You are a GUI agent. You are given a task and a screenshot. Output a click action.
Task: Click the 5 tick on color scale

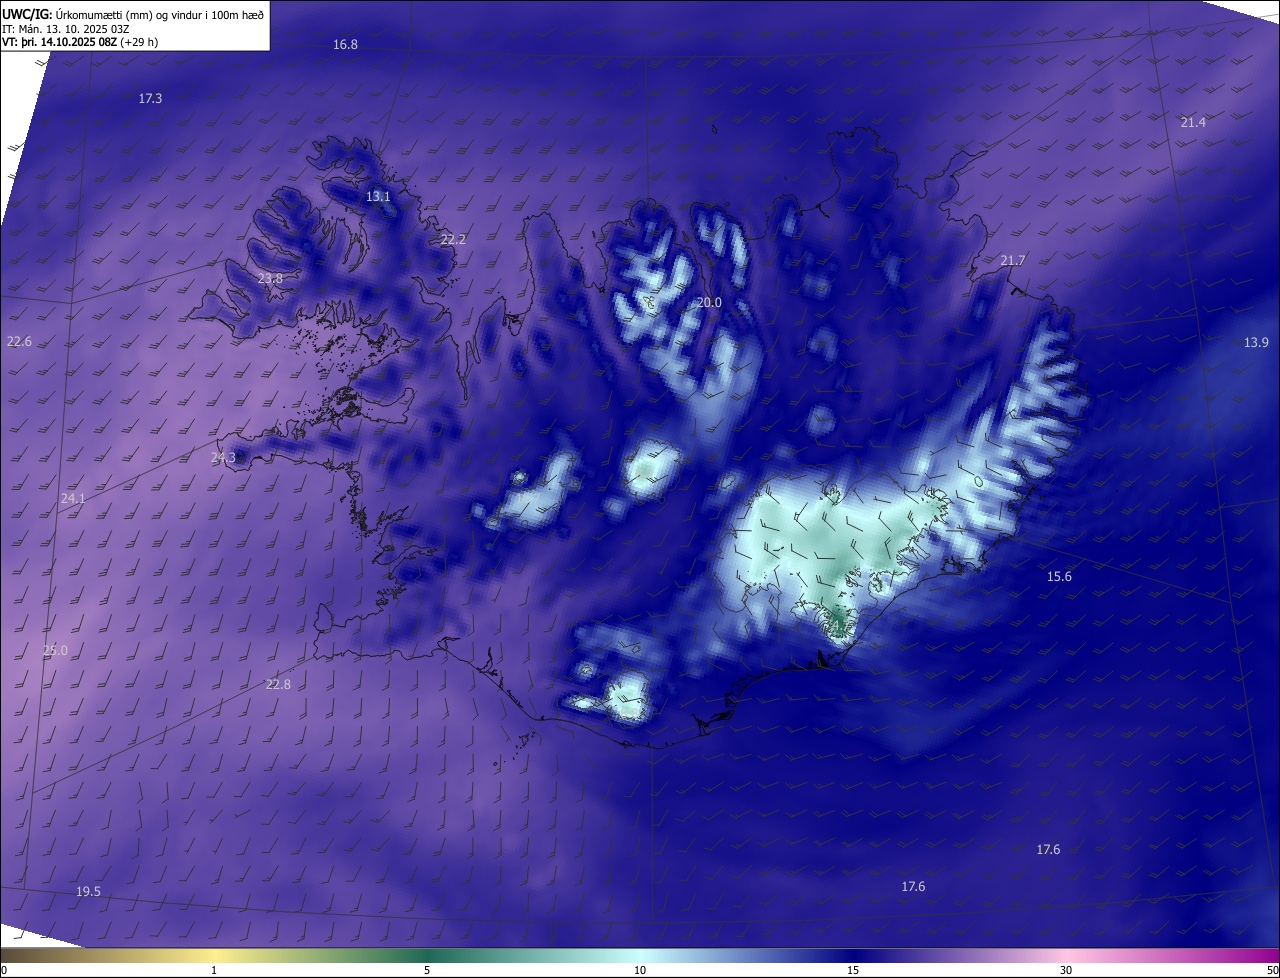pos(427,971)
